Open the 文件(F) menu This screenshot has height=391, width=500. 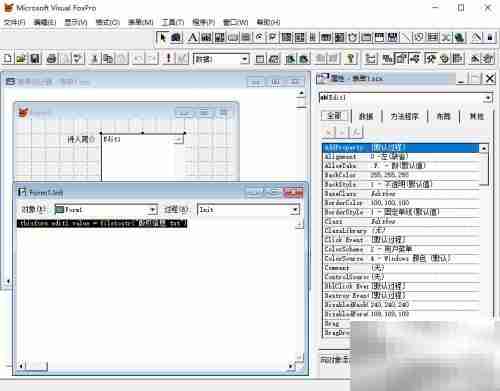(x=14, y=22)
